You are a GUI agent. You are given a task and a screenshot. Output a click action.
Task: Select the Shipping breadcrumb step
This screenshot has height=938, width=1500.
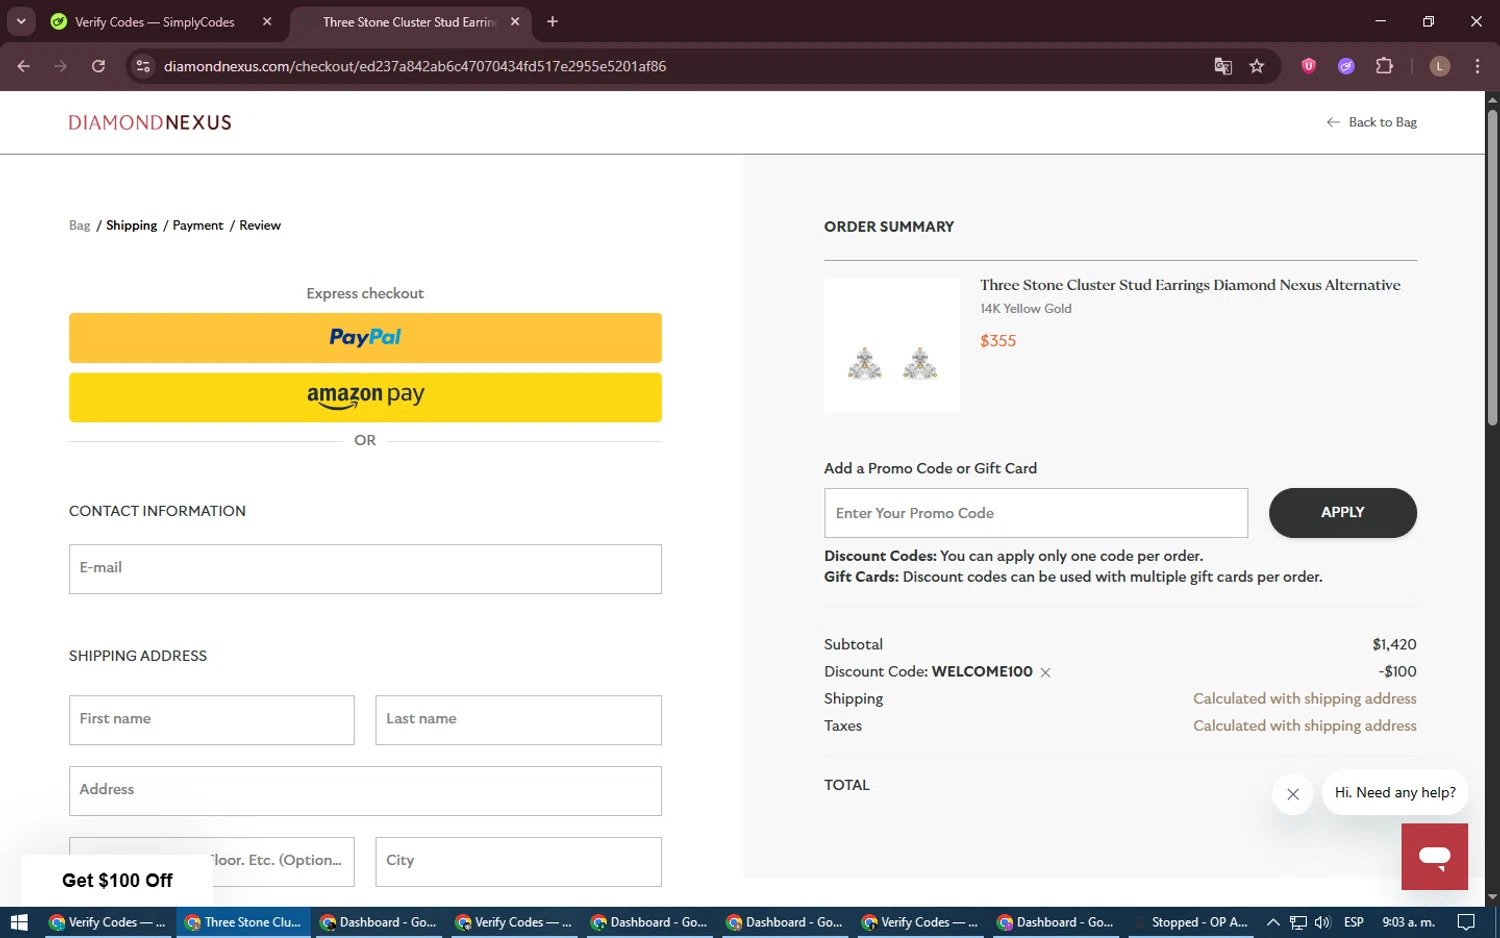pyautogui.click(x=131, y=225)
